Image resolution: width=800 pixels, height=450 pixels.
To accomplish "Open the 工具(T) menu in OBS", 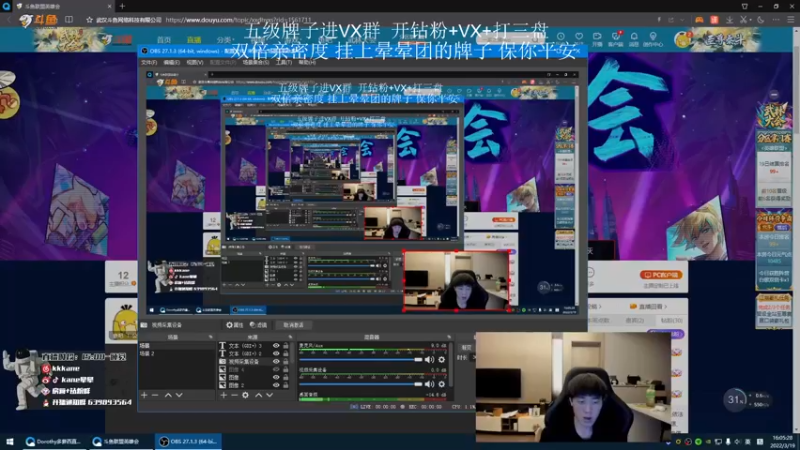I will coord(284,62).
